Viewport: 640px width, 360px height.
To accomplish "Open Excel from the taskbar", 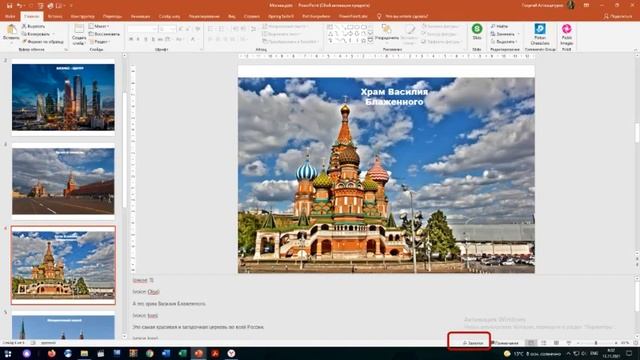I will (182, 353).
